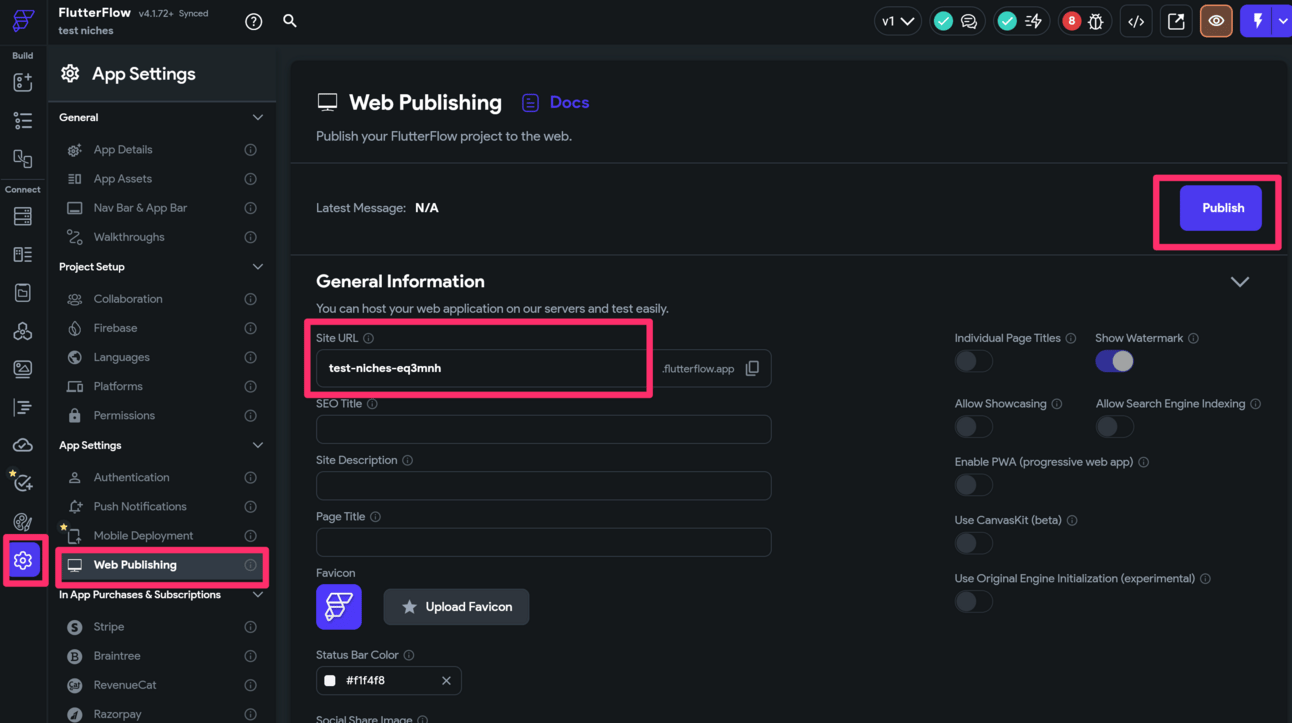Click the Site Description input field
1292x723 pixels.
click(543, 486)
